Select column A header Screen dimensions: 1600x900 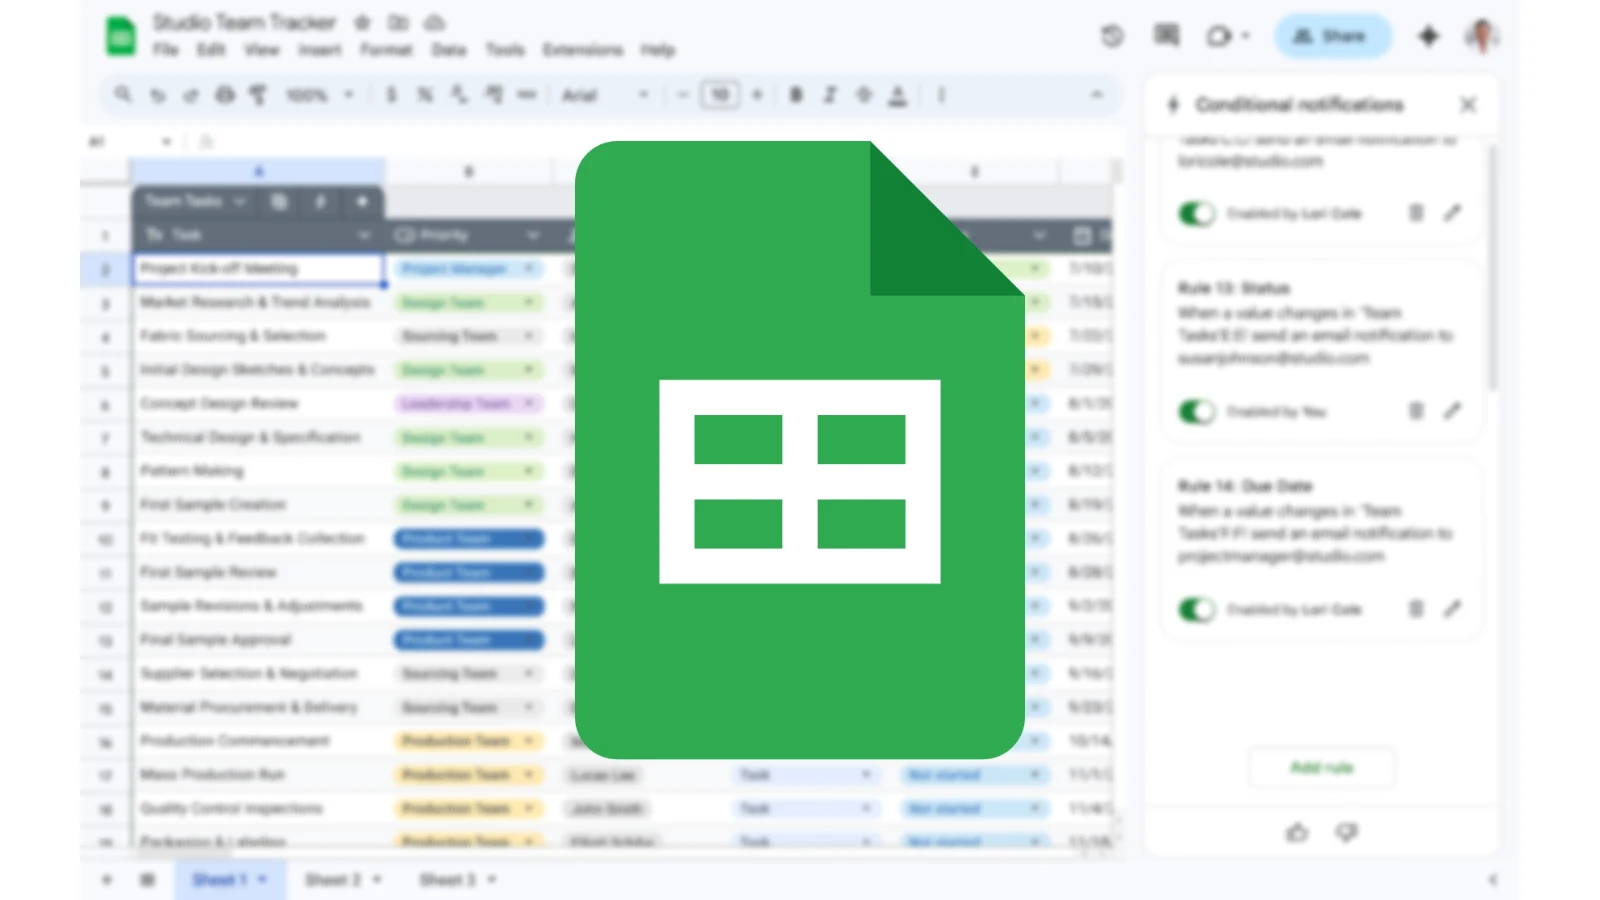(258, 171)
